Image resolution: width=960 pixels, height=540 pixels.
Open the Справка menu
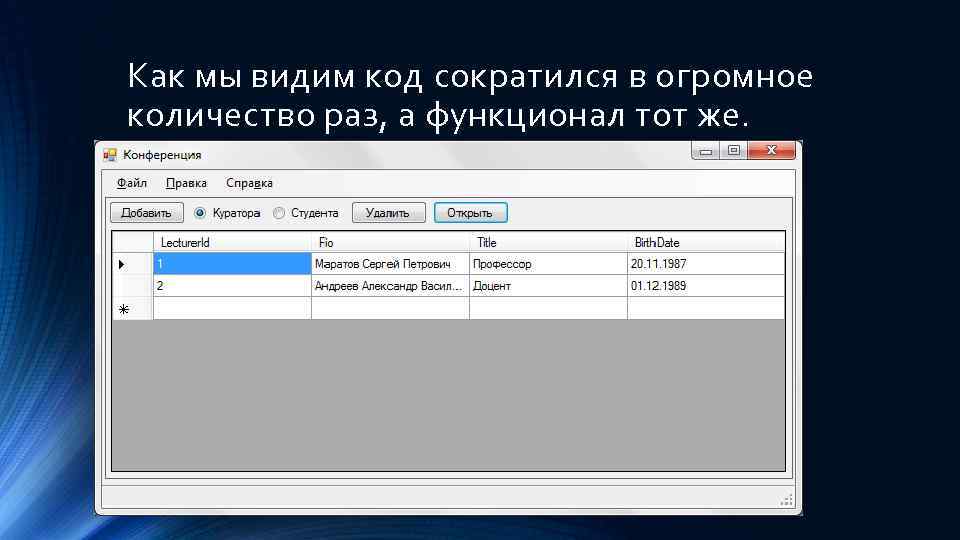[x=249, y=183]
